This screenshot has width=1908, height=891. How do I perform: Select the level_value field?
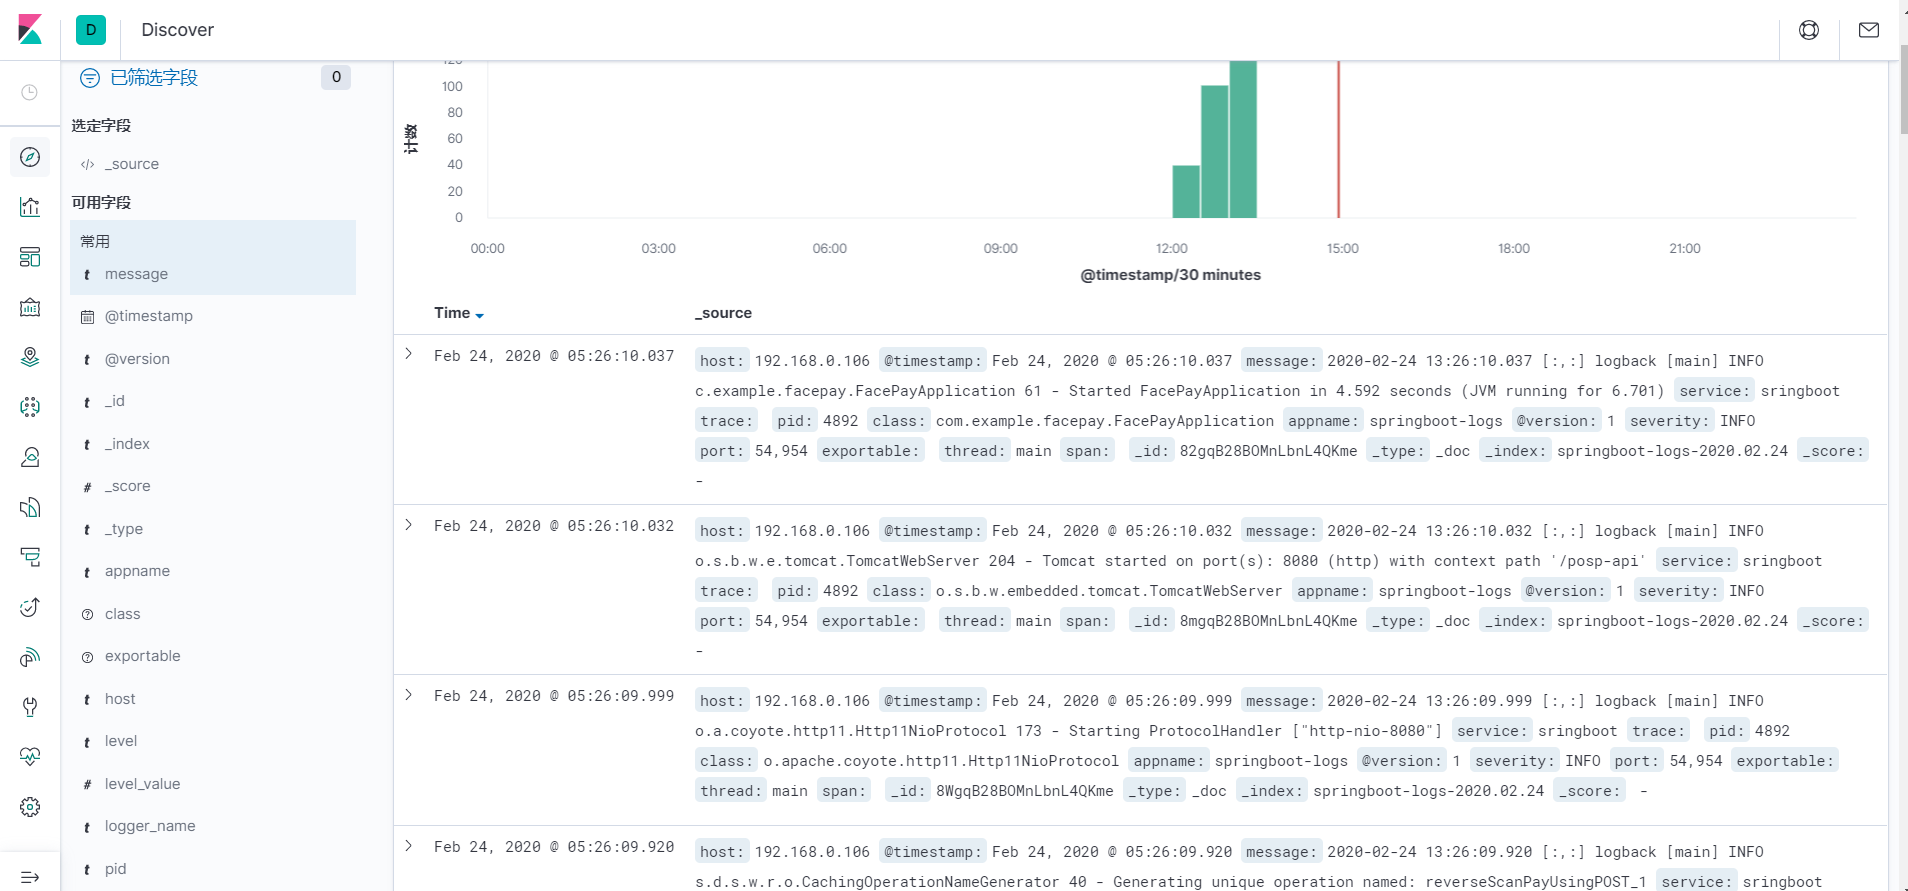143,784
